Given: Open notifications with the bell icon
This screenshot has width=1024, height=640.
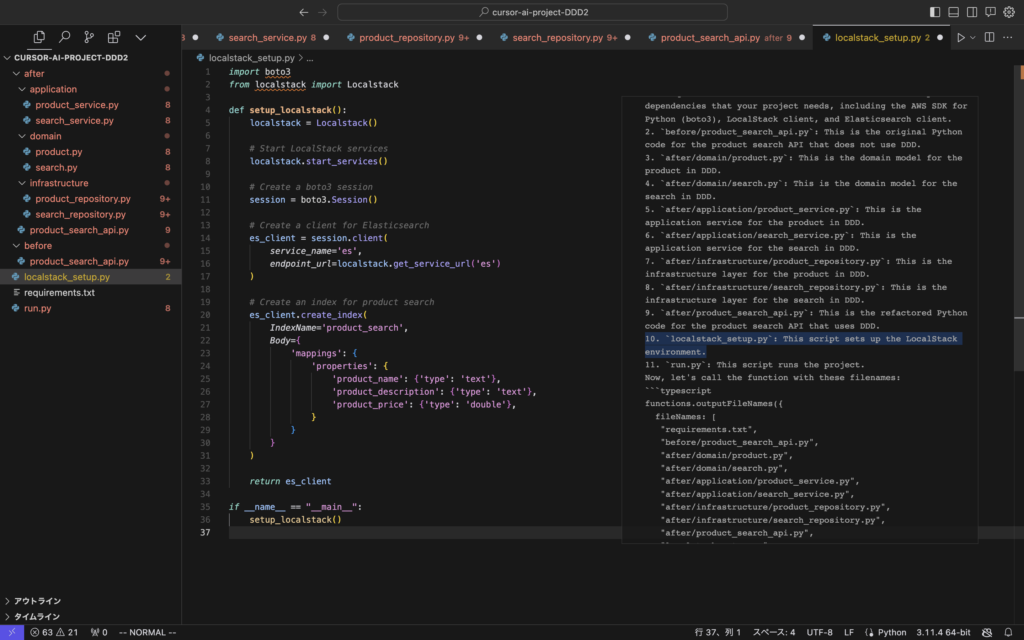Looking at the screenshot, I should pos(1008,632).
